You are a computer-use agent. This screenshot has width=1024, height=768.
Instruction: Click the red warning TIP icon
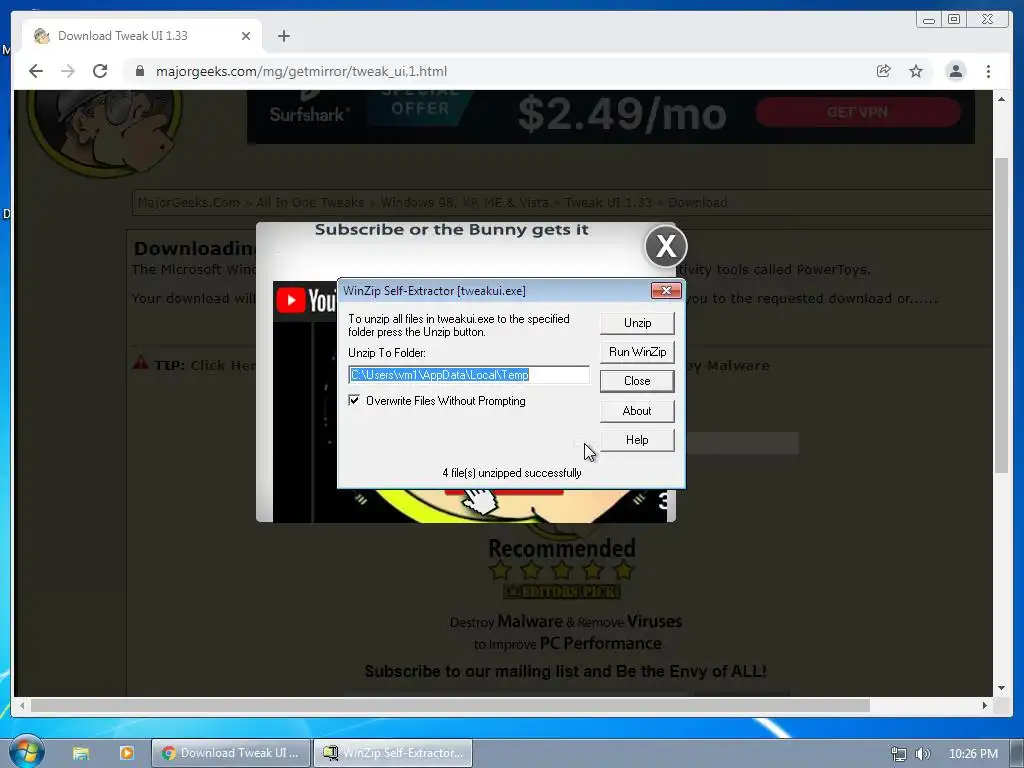(140, 362)
